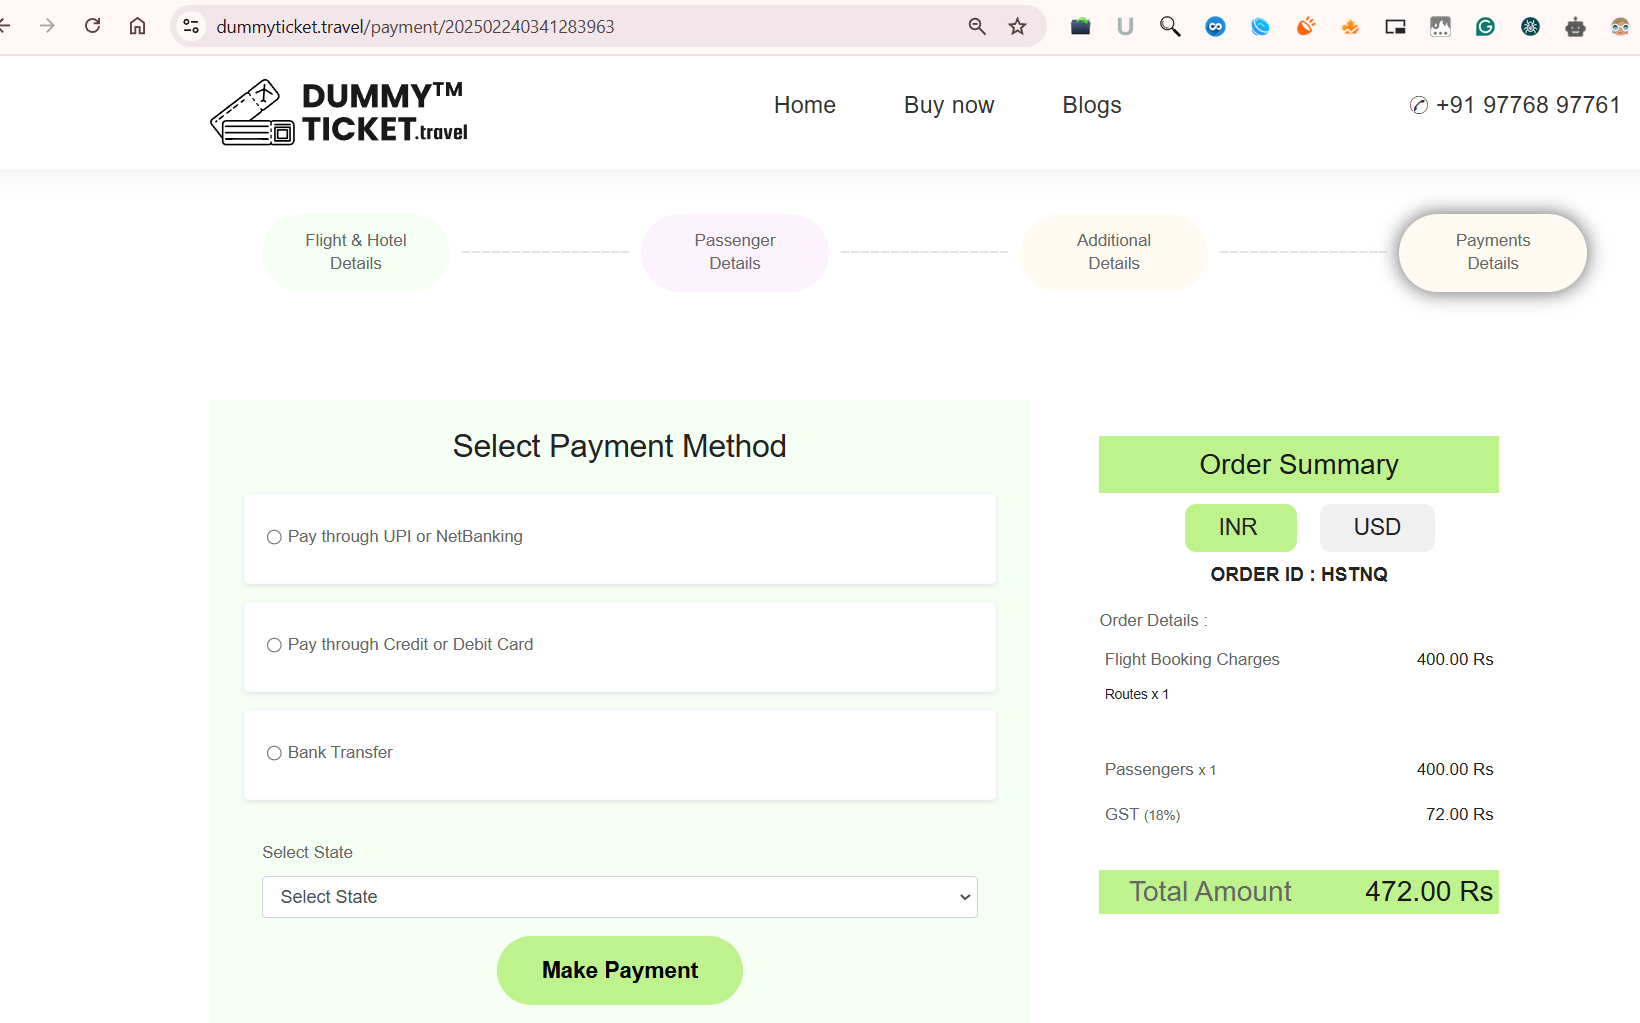
Task: Select Pay through UPI or NetBanking
Action: pos(274,537)
